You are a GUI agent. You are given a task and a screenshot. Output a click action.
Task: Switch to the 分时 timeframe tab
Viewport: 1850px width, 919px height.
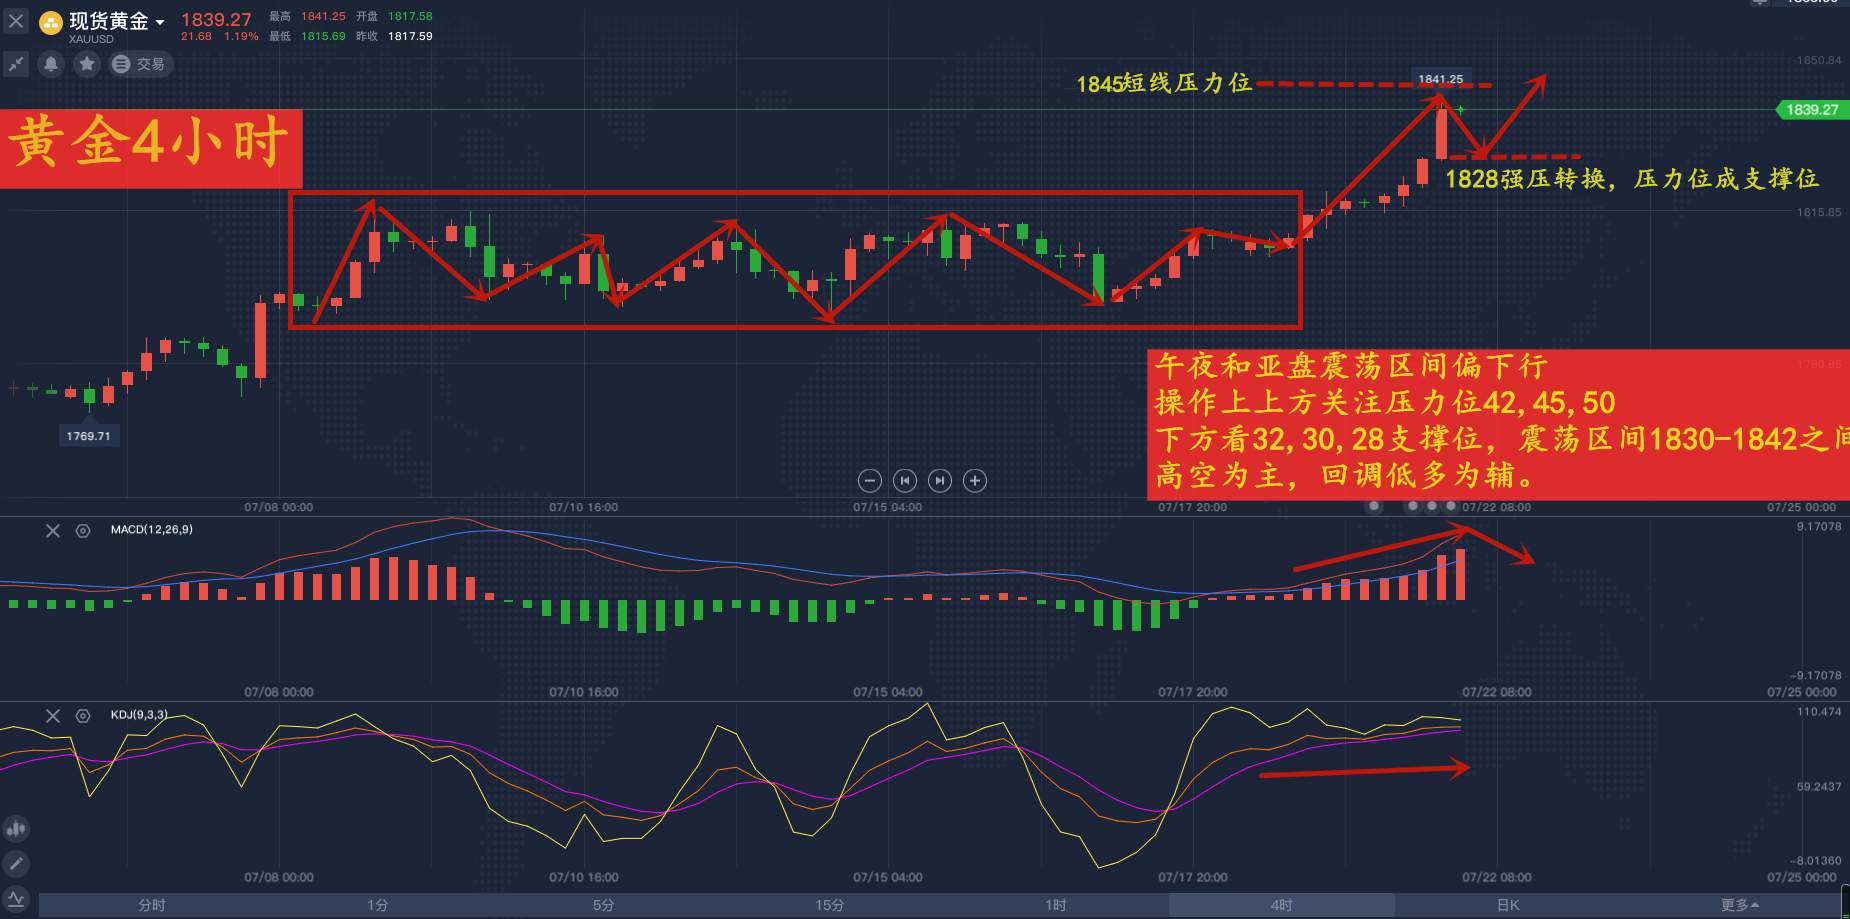tap(152, 905)
